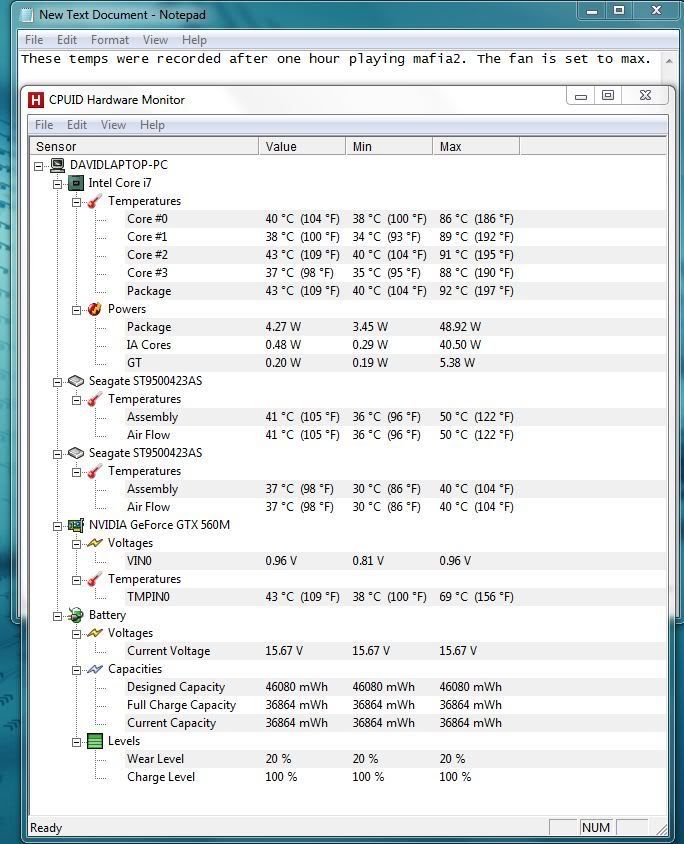Screen dimensions: 684x844
Task: Click the CPUID Hardware Monitor red H icon
Action: [x=36, y=100]
